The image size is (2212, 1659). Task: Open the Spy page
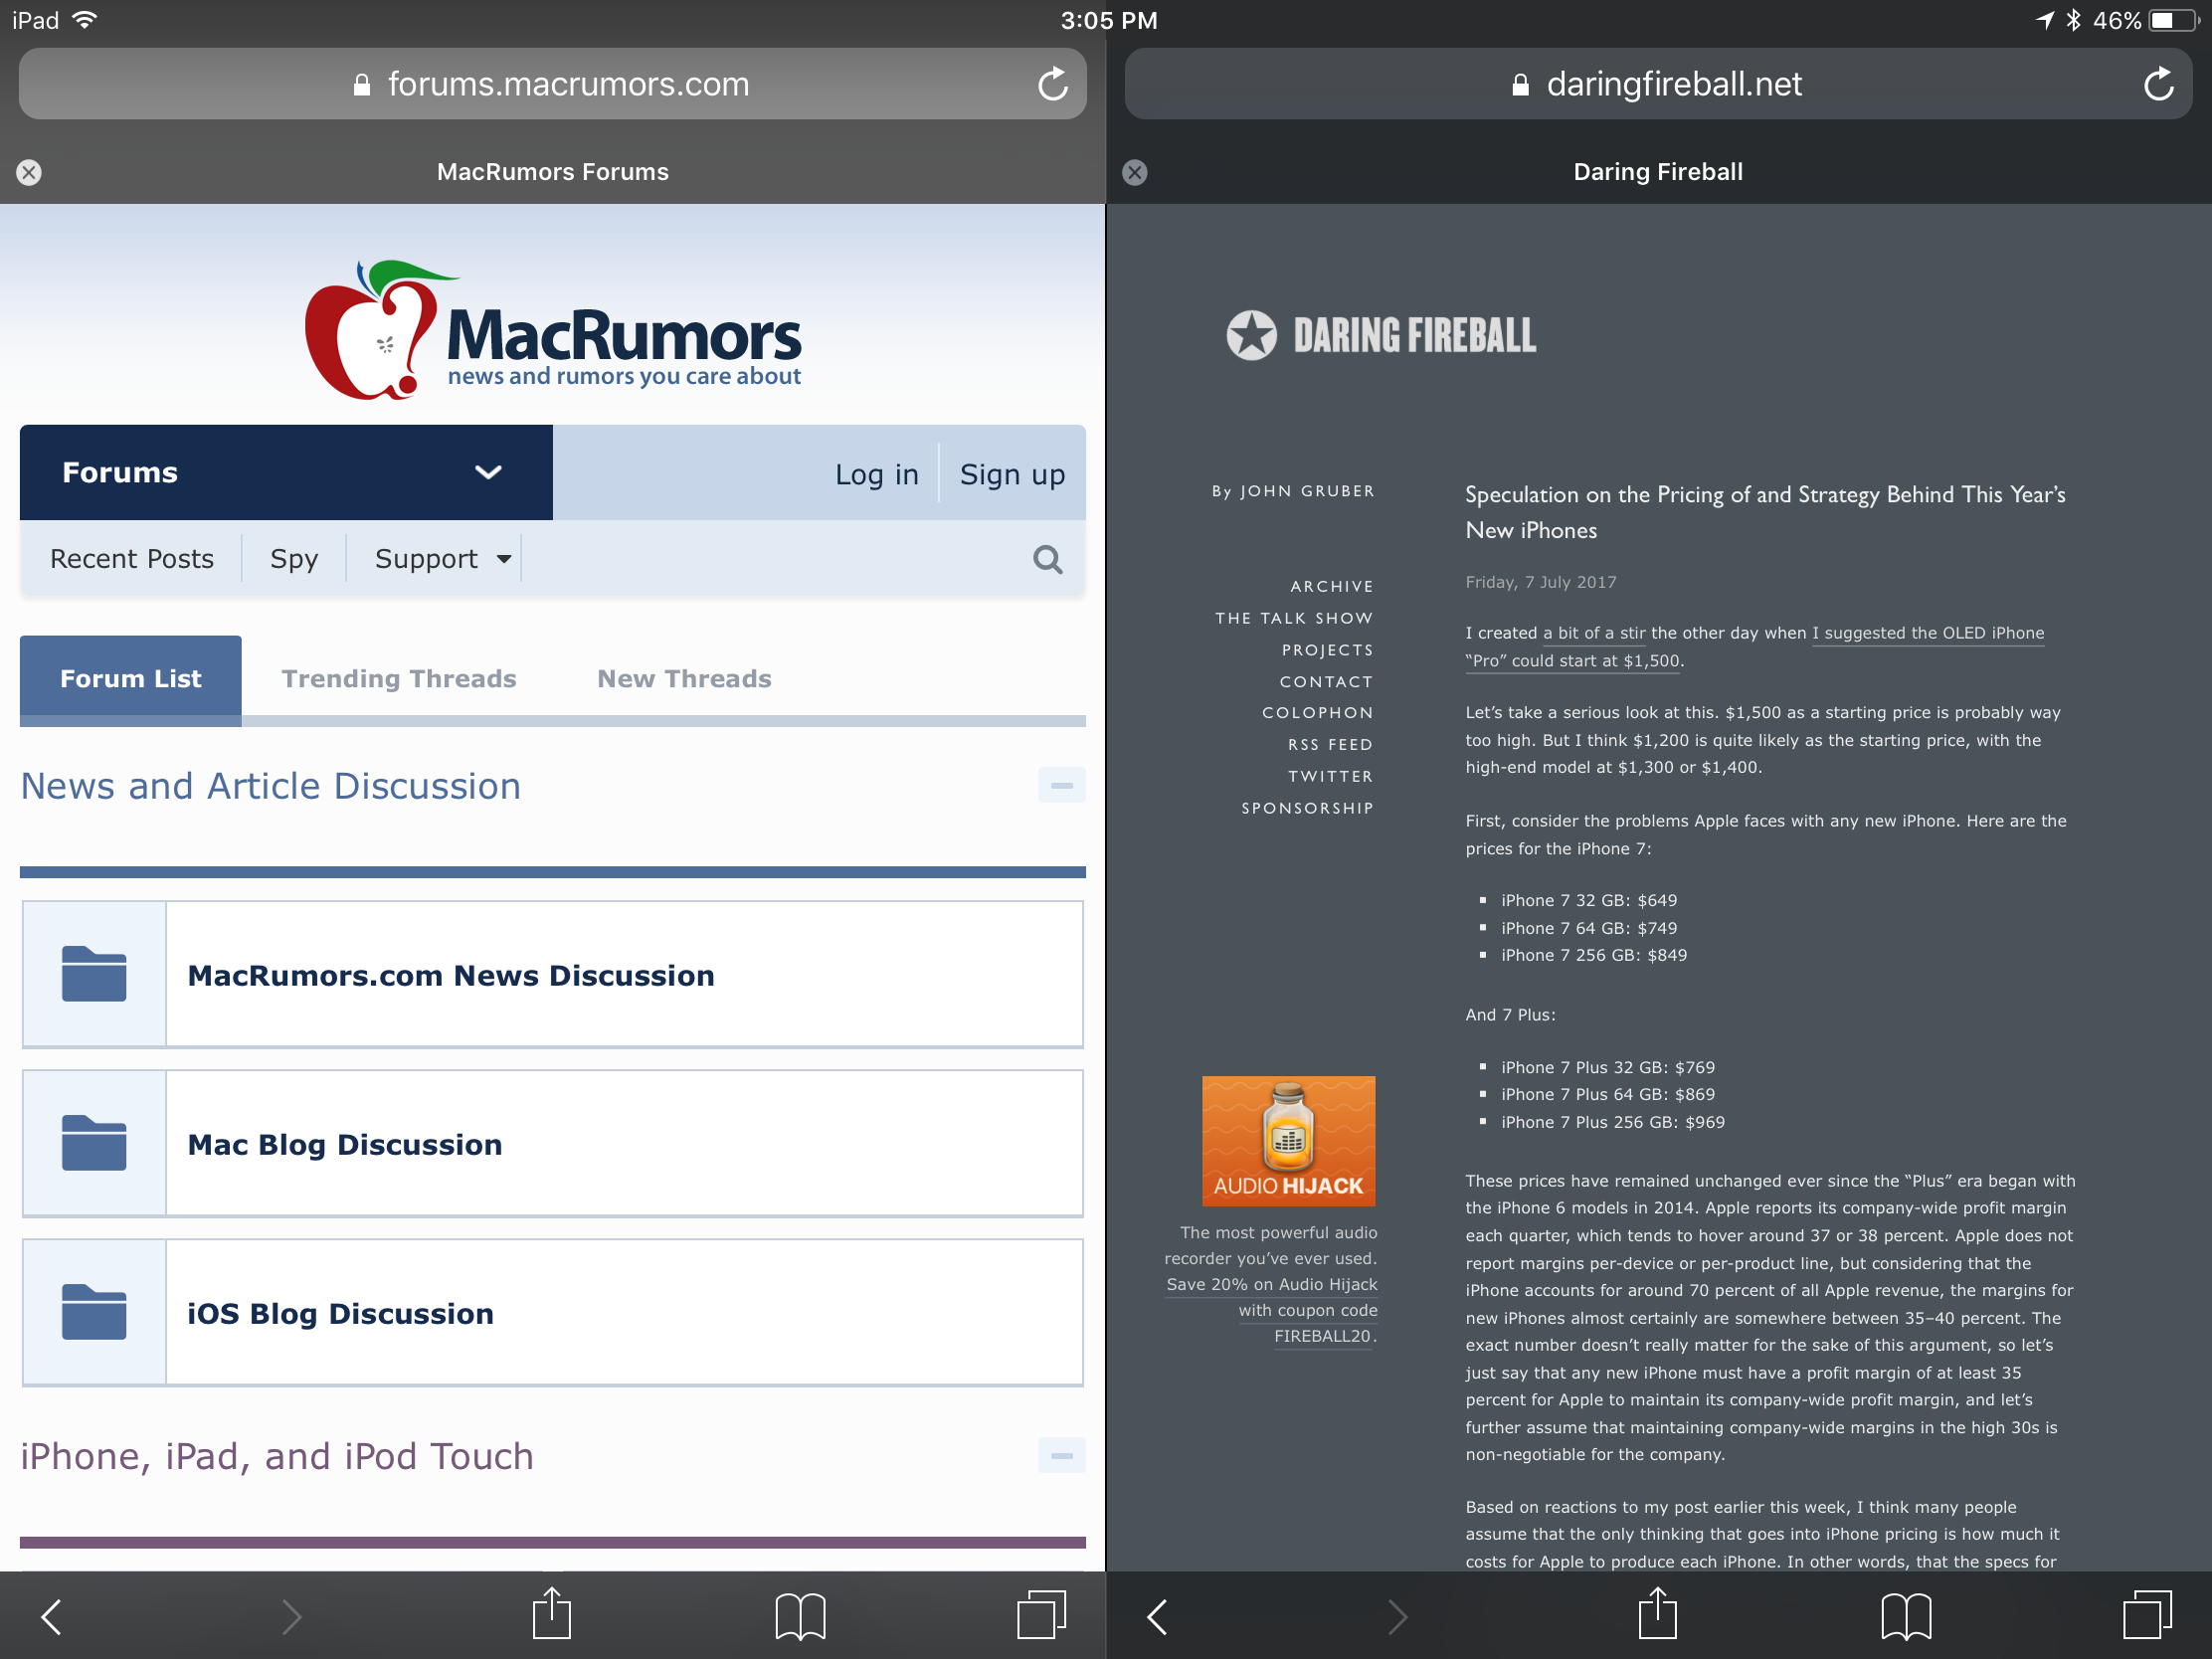click(x=294, y=559)
